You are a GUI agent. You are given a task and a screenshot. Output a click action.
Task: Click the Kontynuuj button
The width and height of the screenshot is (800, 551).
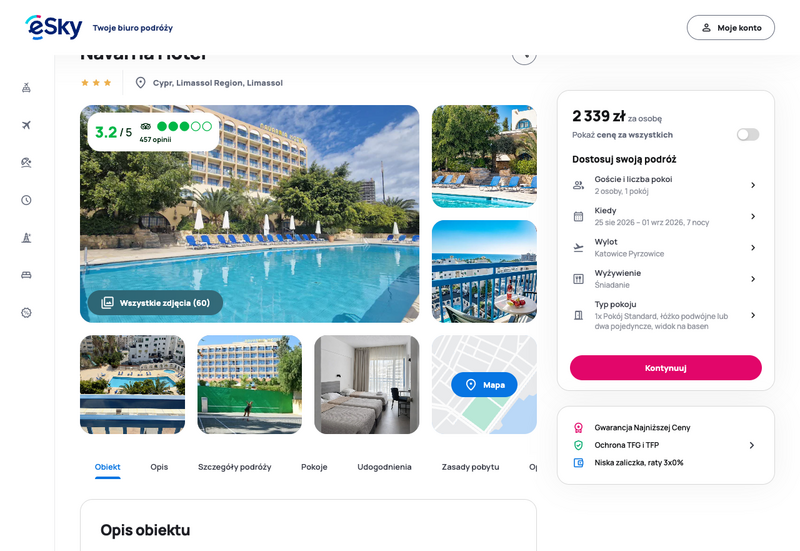(x=666, y=368)
